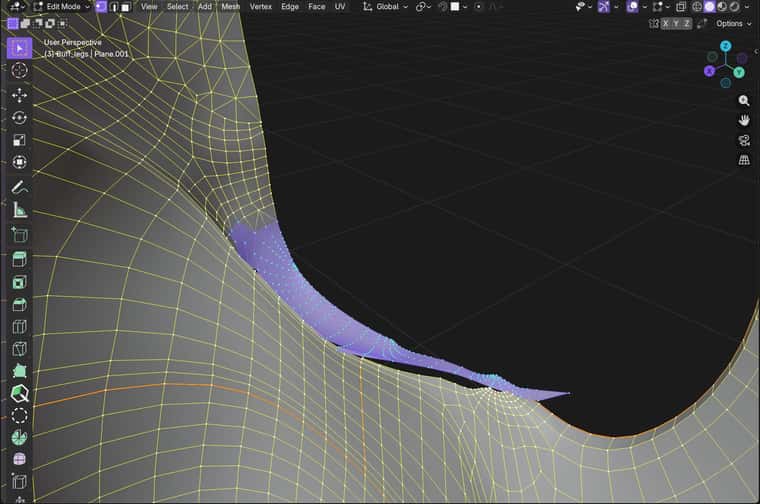
Task: Open the Mesh menu
Action: [231, 6]
